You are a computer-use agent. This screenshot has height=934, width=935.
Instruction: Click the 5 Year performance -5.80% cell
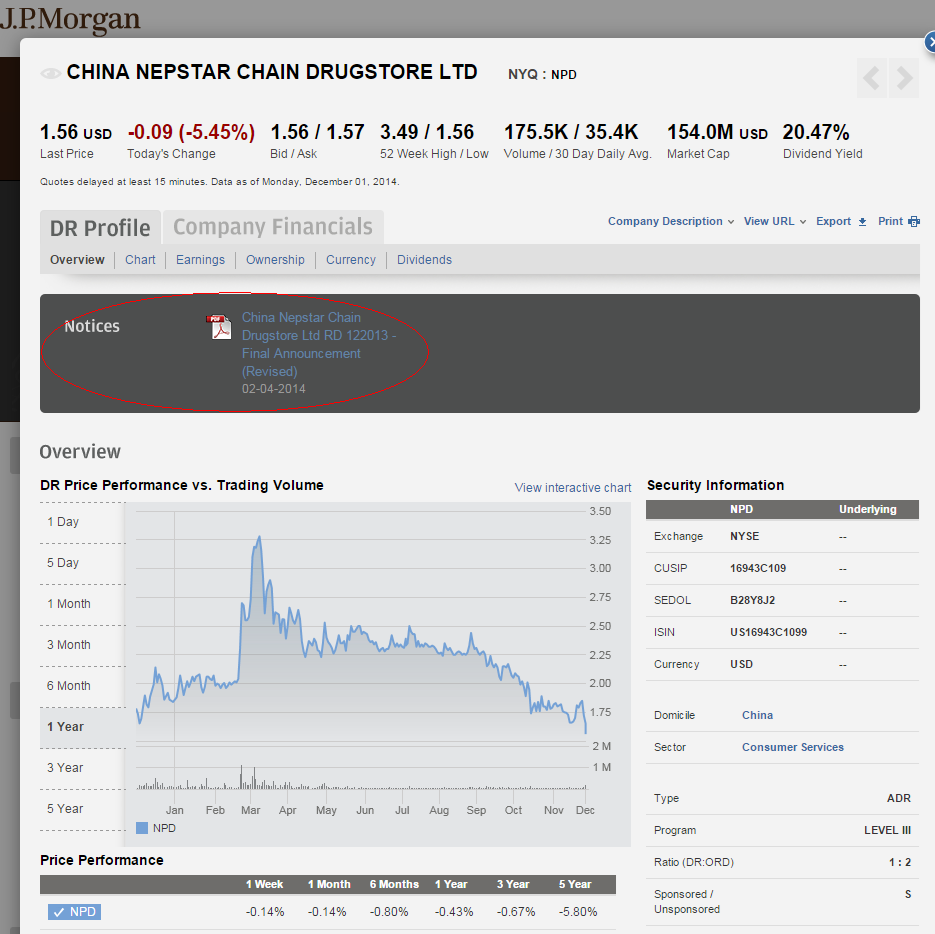(x=578, y=912)
